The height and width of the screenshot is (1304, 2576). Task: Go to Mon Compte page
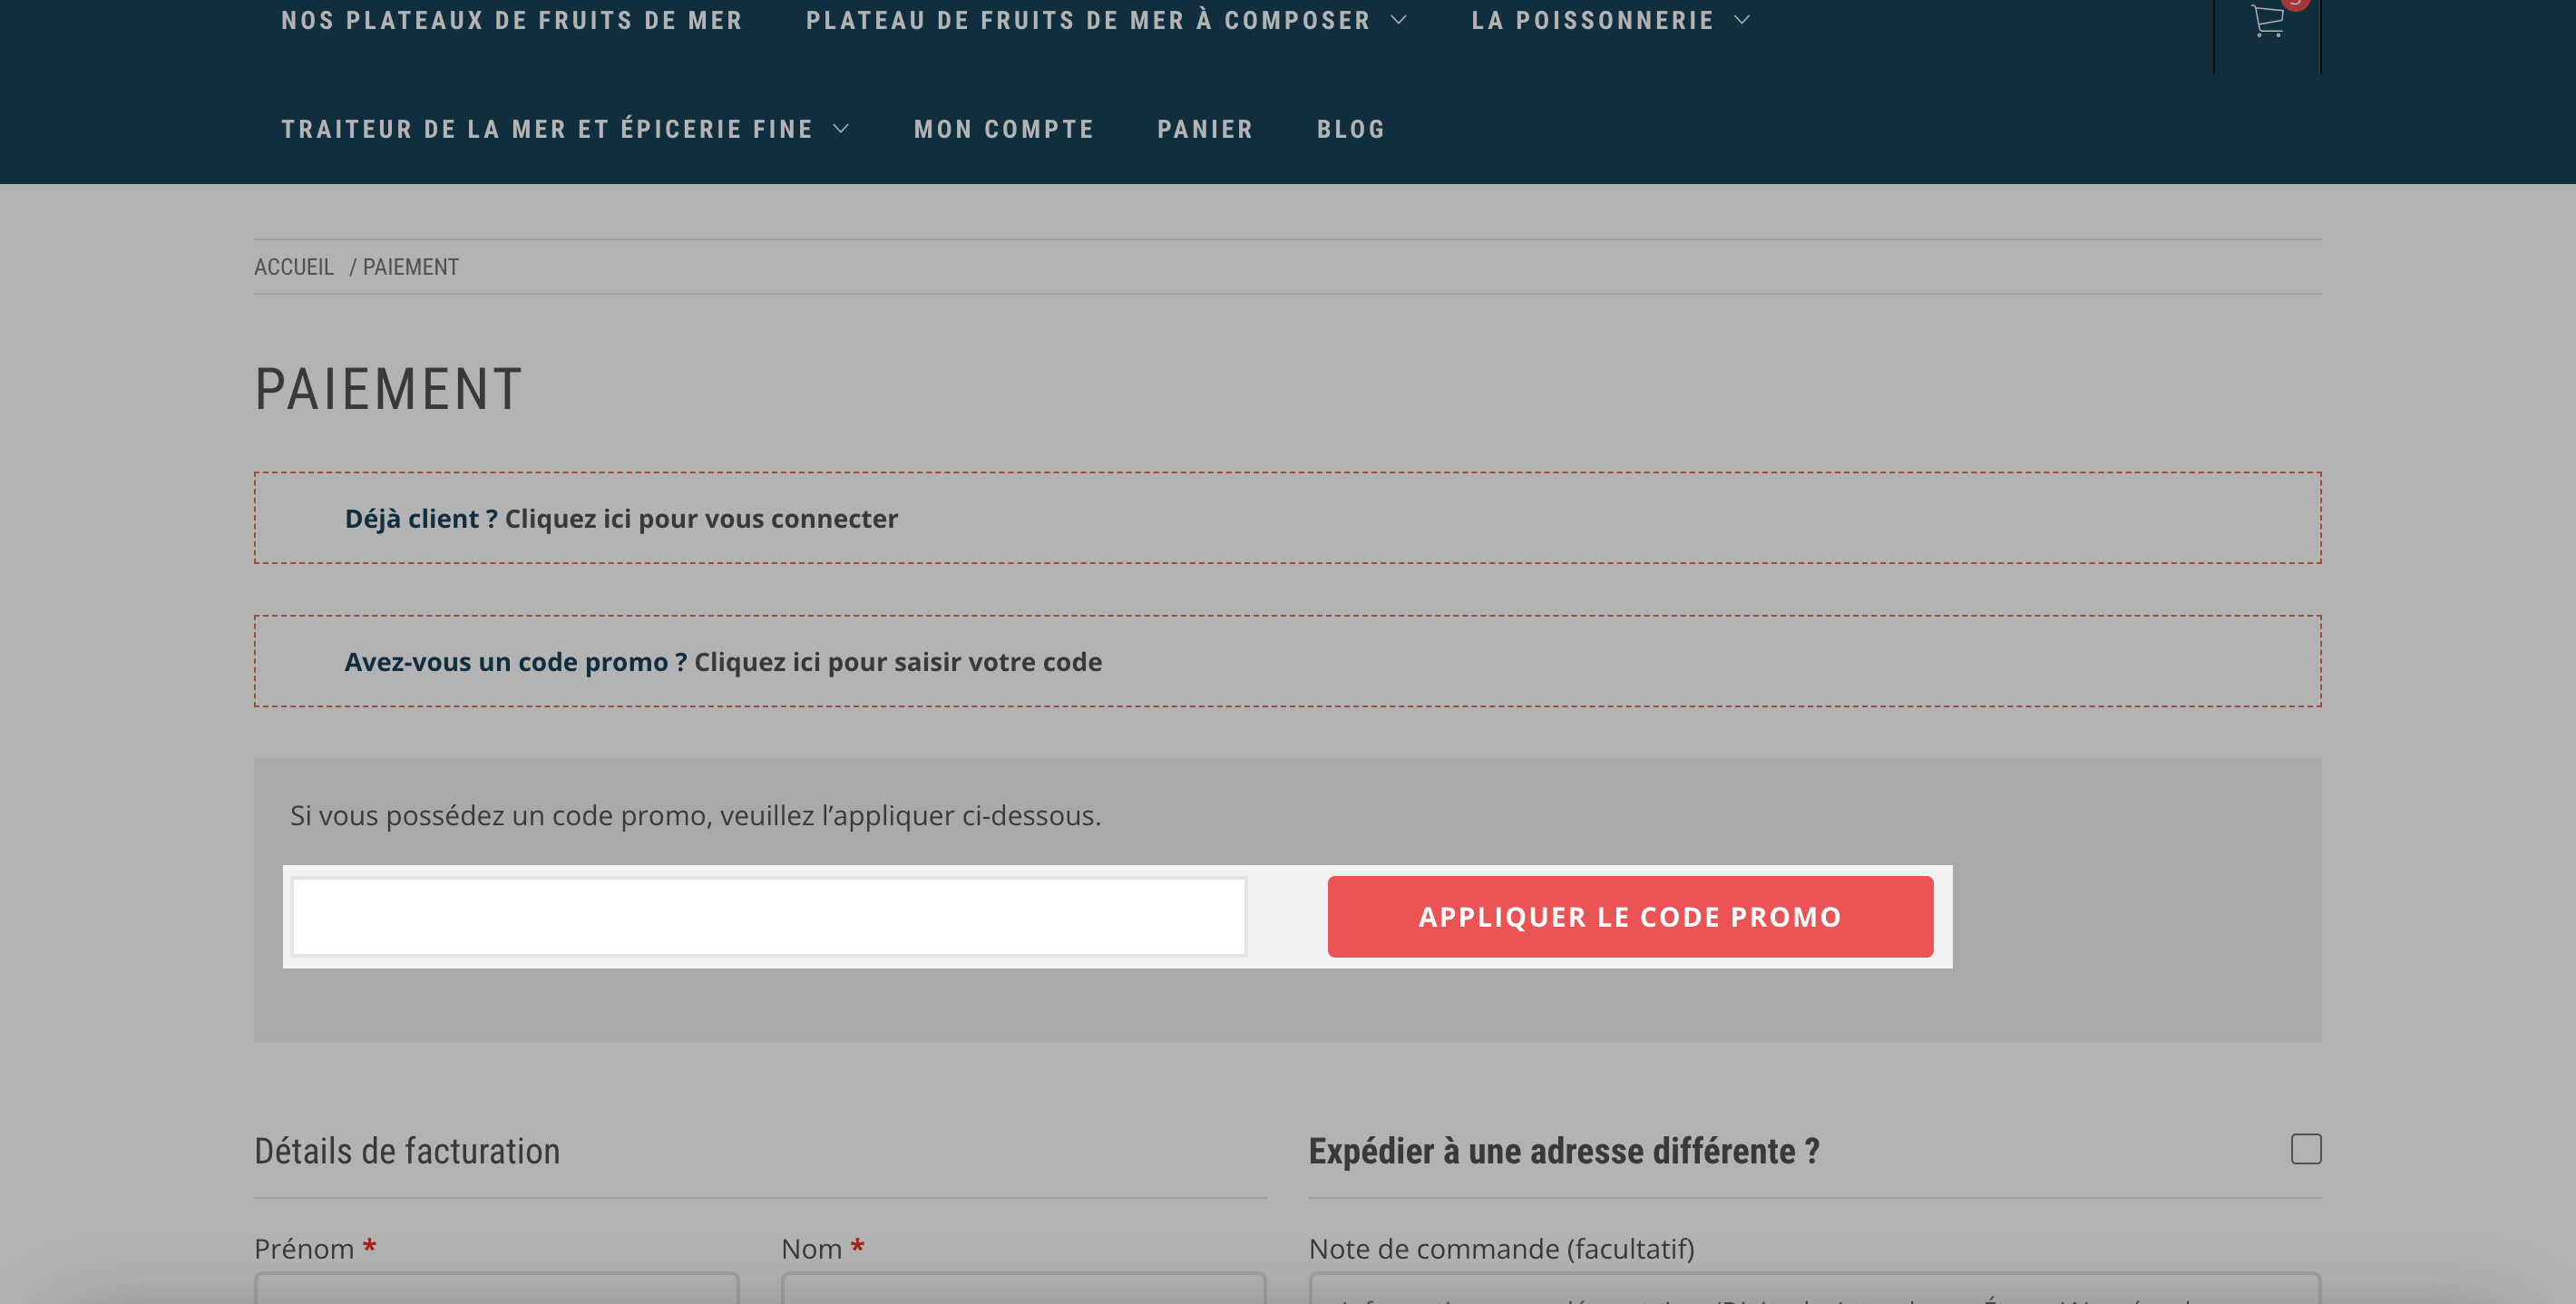[1004, 129]
